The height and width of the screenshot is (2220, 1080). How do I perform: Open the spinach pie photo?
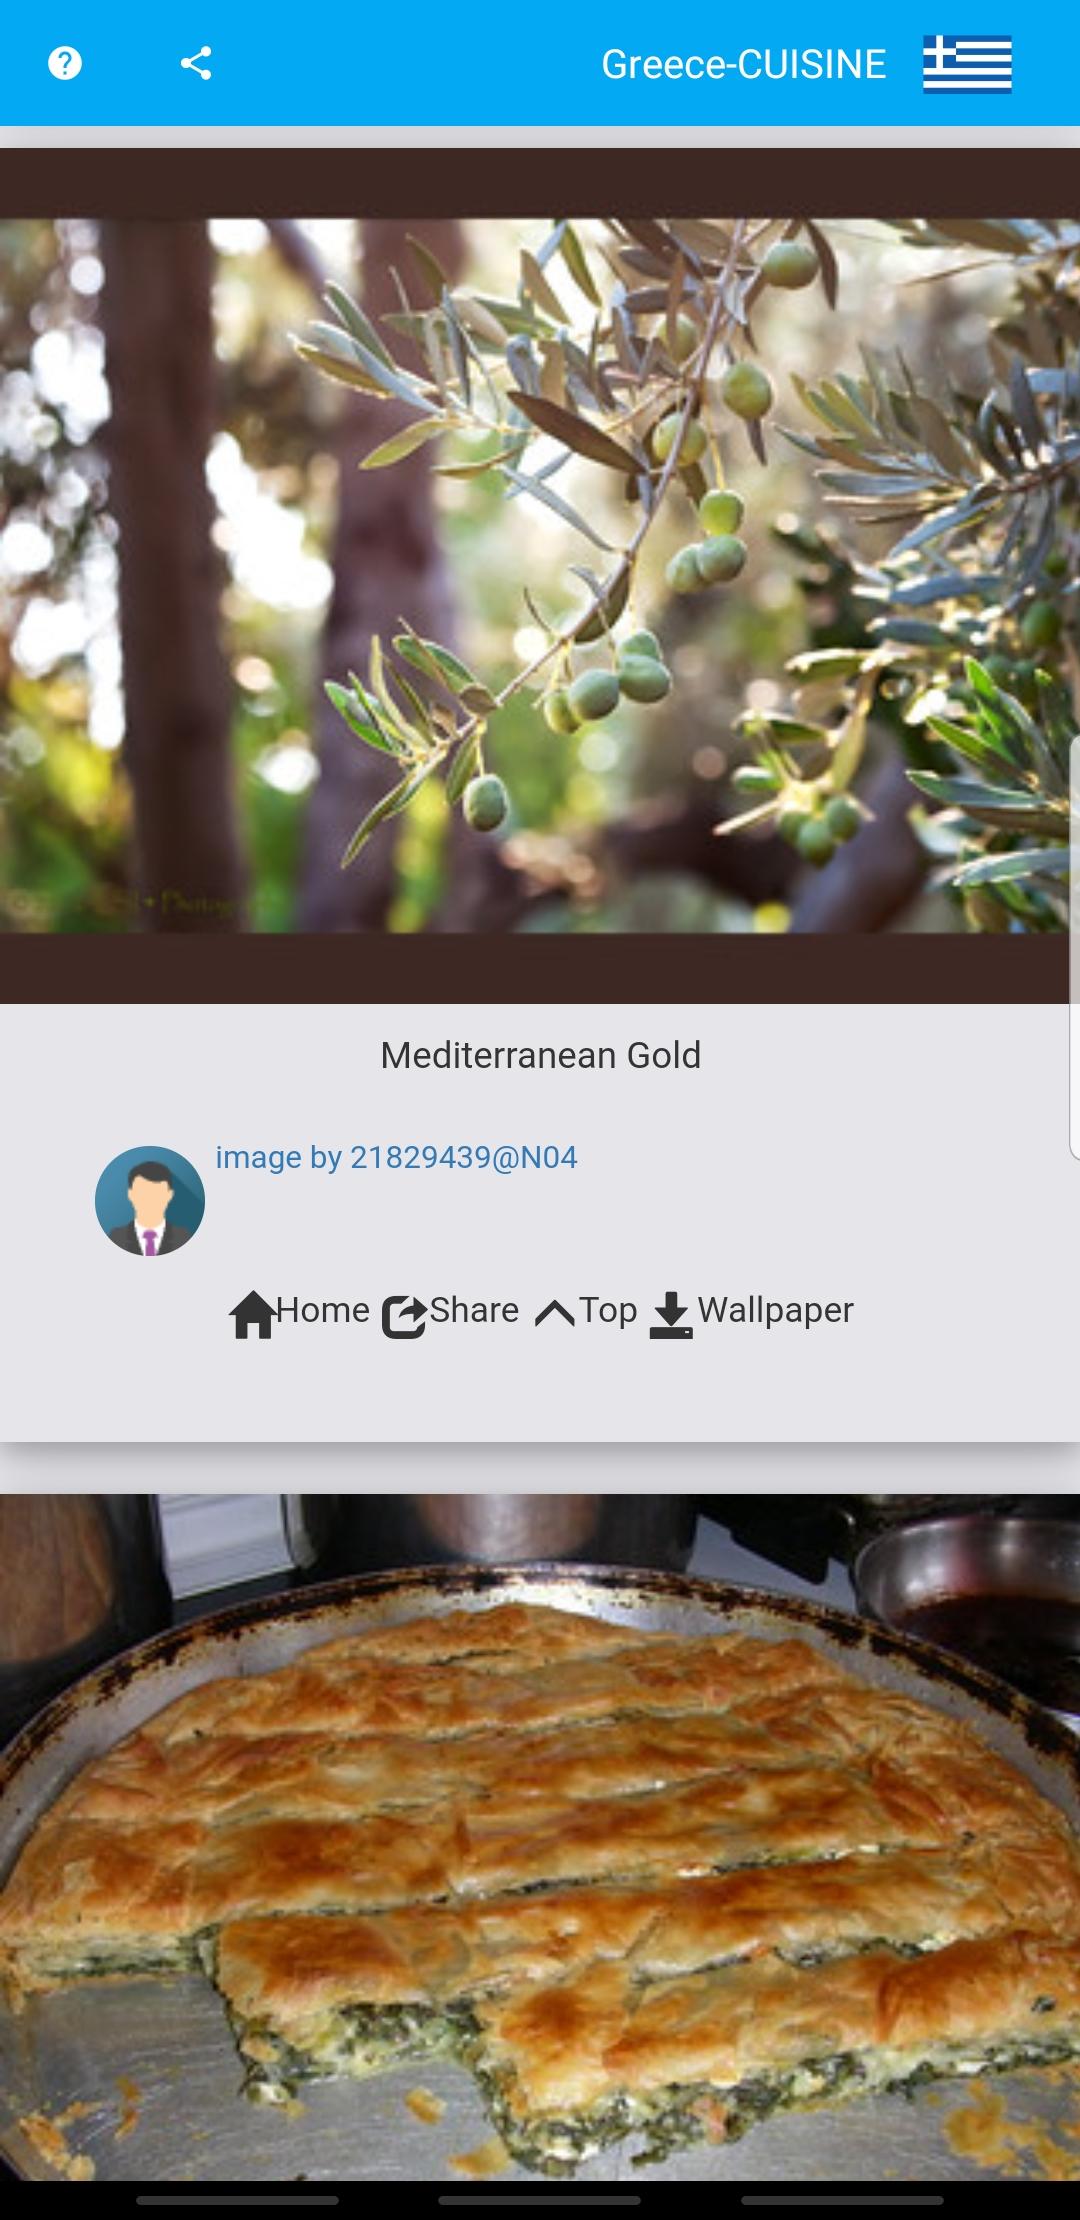click(x=540, y=1837)
